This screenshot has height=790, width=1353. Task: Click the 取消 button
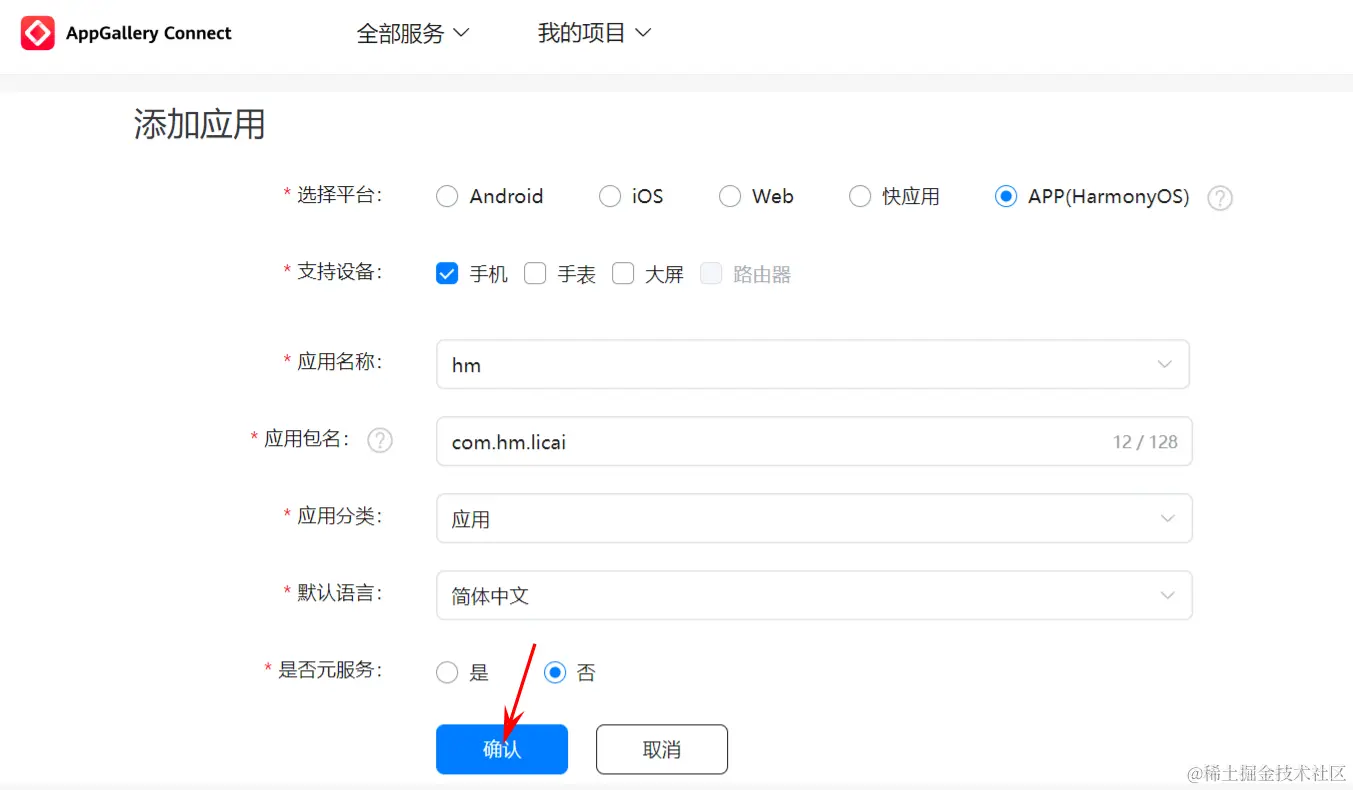pyautogui.click(x=662, y=749)
